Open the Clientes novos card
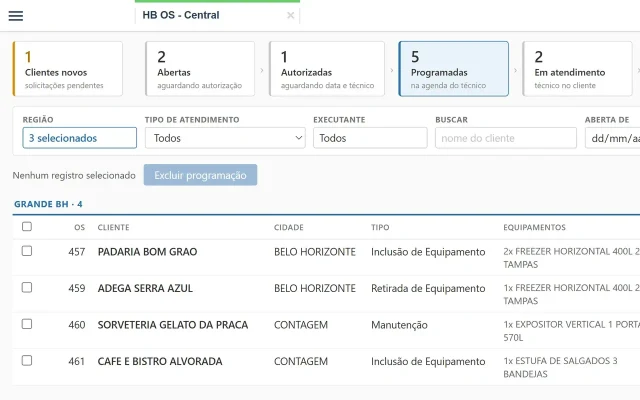The image size is (640, 400). click(x=68, y=69)
